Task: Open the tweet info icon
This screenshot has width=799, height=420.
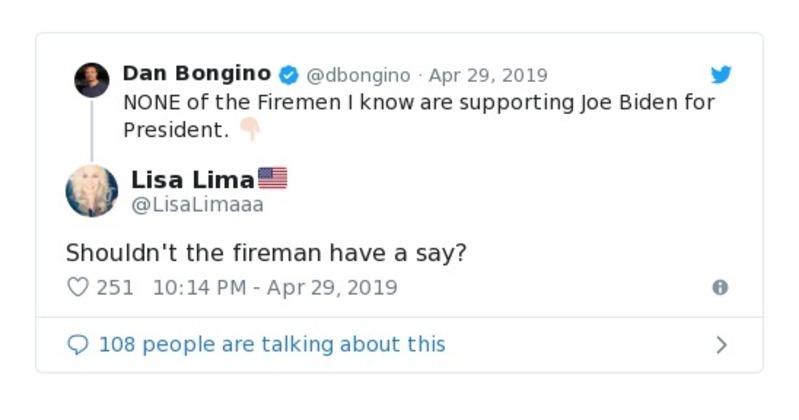Action: (x=720, y=288)
